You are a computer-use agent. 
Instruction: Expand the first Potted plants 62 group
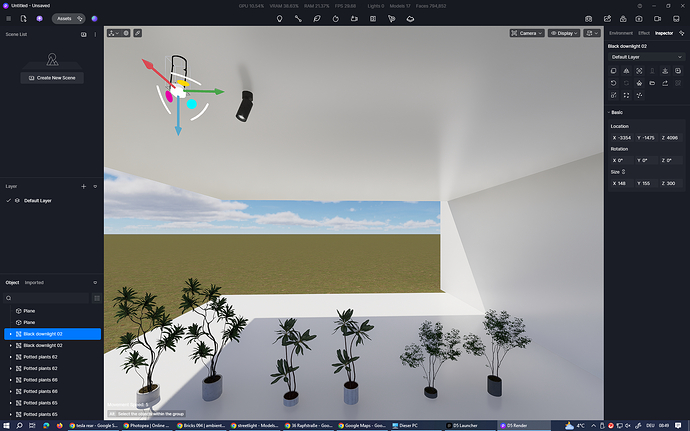pos(10,357)
